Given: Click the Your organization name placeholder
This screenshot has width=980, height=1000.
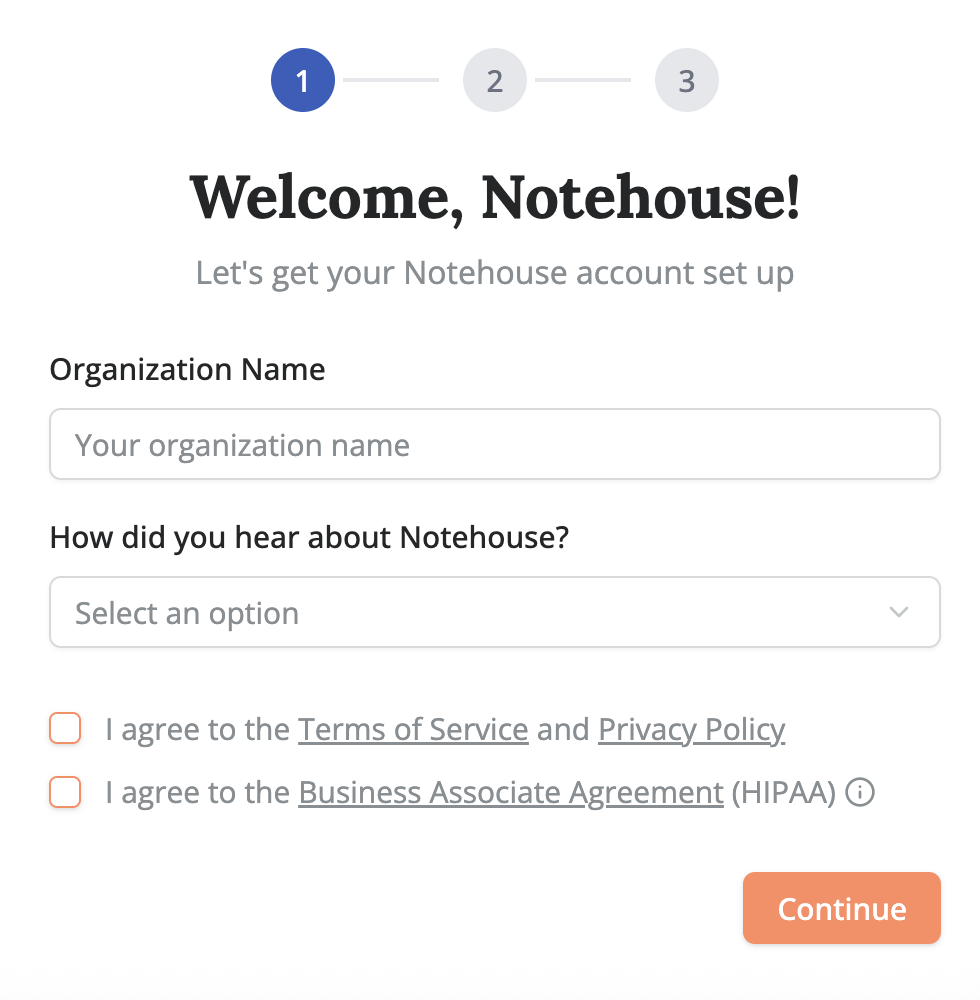Looking at the screenshot, I should [240, 444].
